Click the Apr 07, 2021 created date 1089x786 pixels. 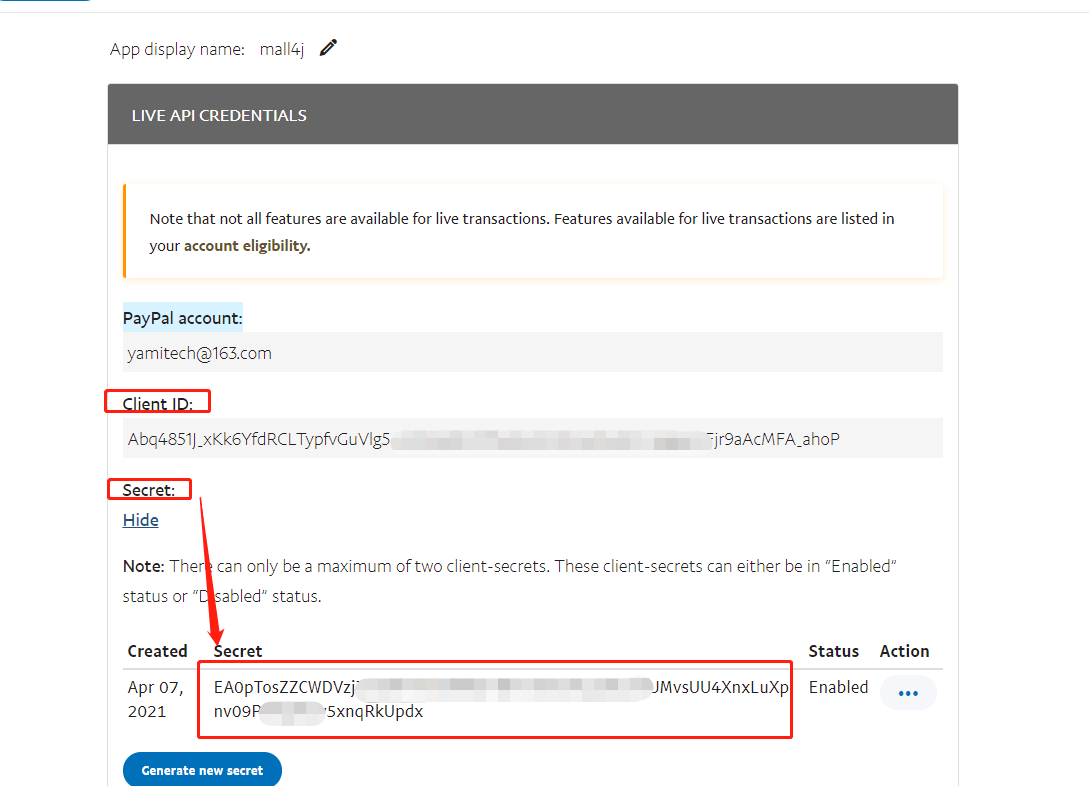coord(156,699)
